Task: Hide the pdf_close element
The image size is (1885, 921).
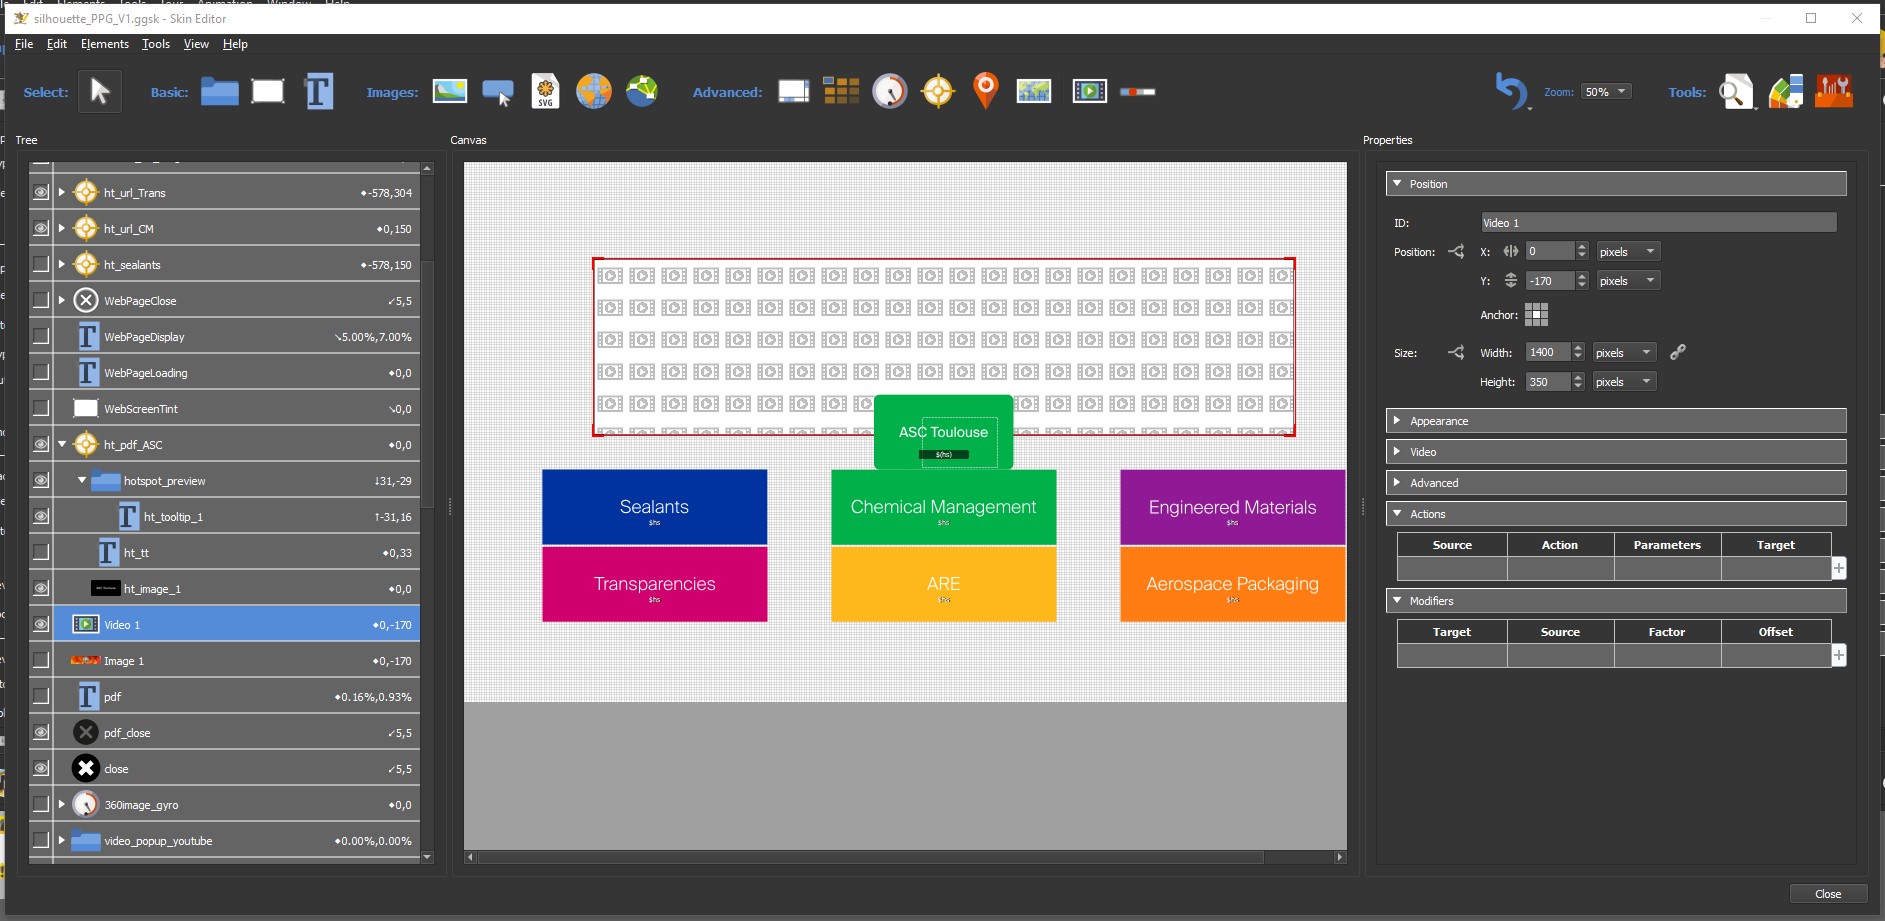Action: [41, 733]
